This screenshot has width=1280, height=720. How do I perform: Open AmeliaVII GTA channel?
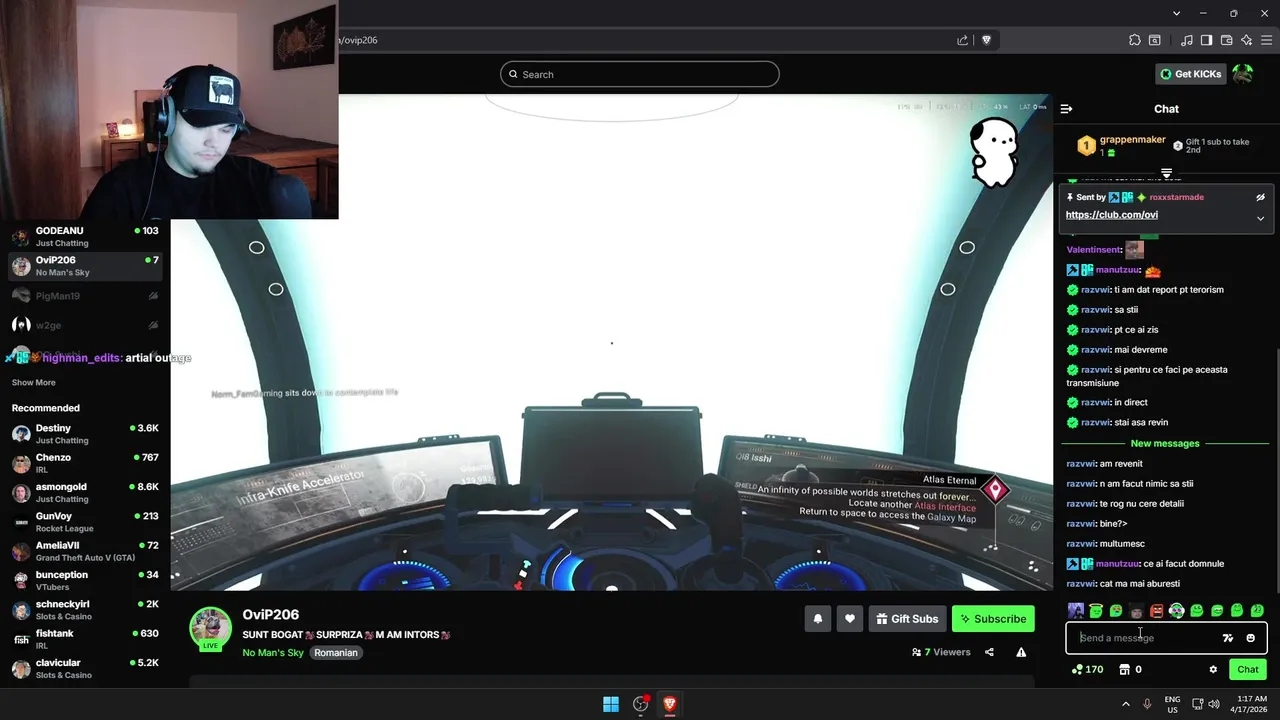(x=85, y=551)
